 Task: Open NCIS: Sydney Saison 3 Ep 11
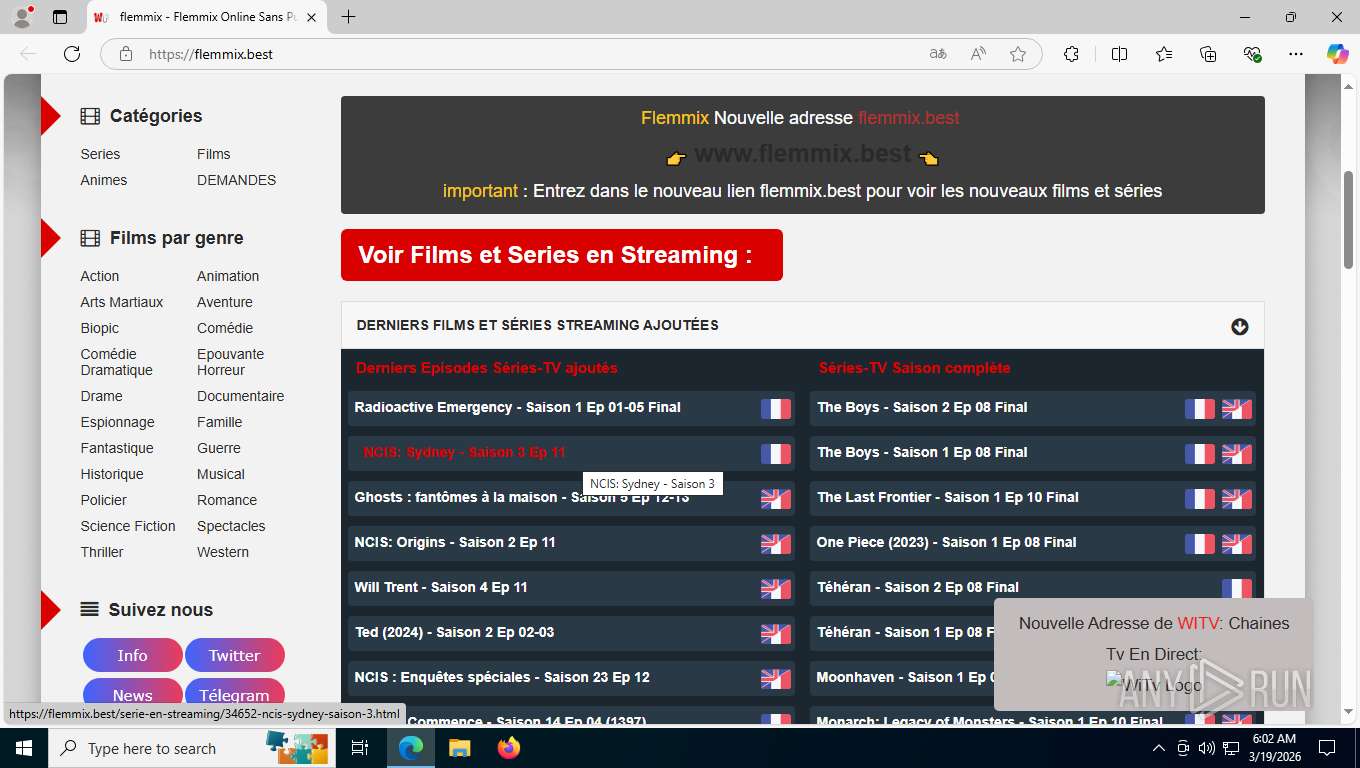[464, 452]
